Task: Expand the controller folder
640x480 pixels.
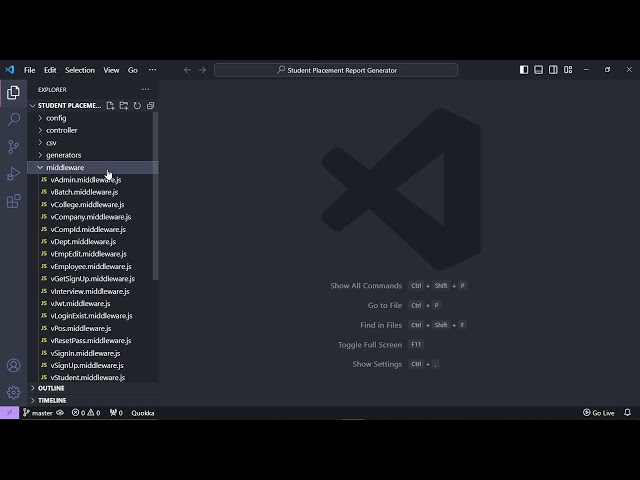Action: click(93, 130)
